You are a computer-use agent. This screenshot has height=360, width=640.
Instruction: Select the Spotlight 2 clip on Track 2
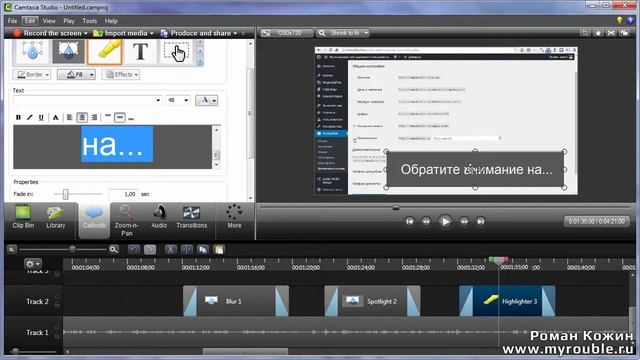point(372,301)
